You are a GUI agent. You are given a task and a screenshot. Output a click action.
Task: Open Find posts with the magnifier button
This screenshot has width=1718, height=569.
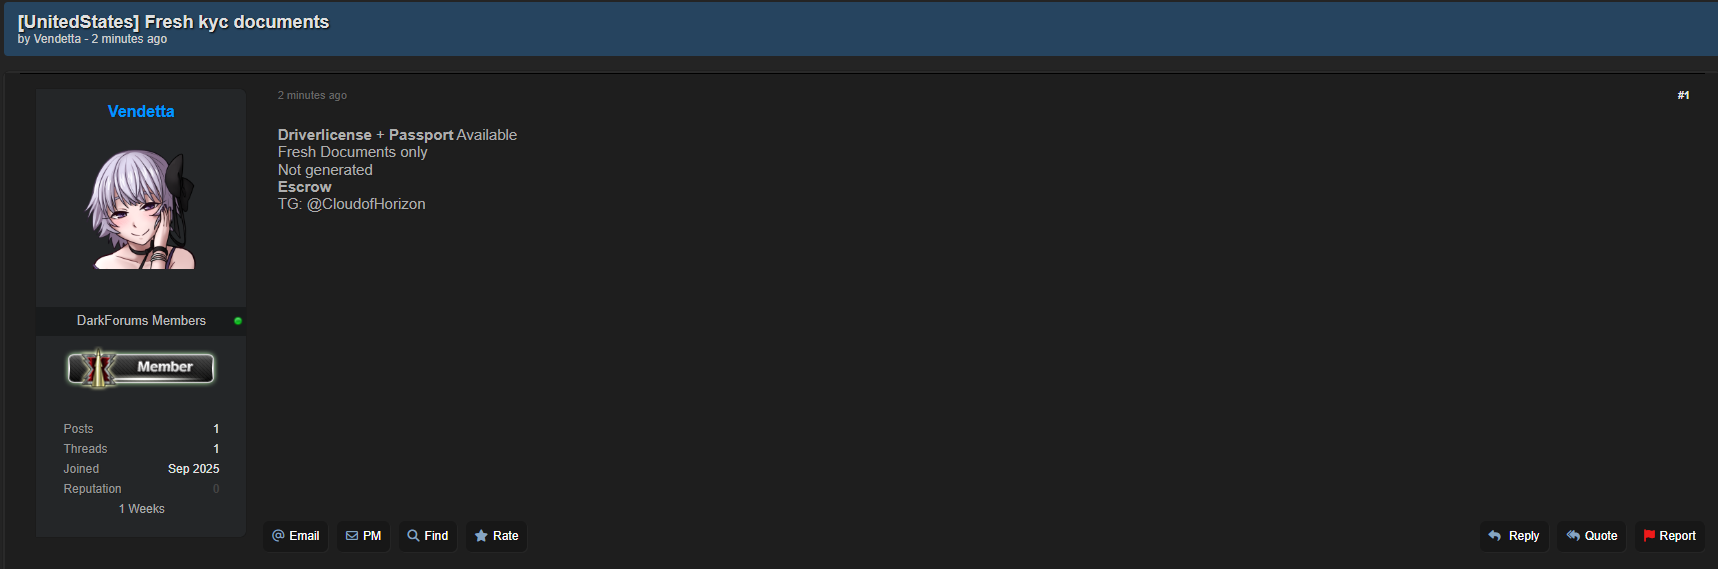coord(427,536)
